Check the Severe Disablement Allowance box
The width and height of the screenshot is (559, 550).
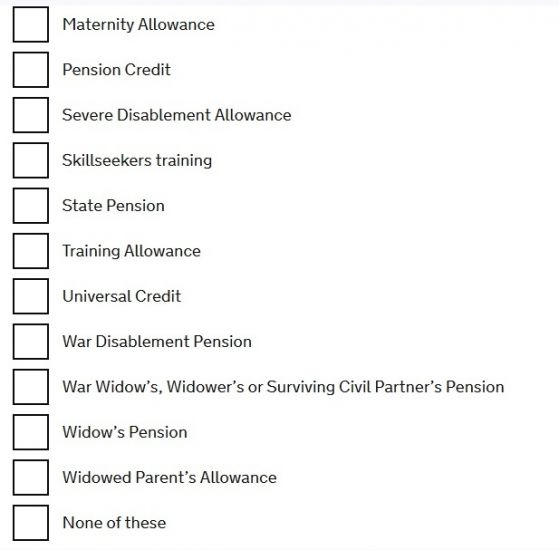coord(31,115)
